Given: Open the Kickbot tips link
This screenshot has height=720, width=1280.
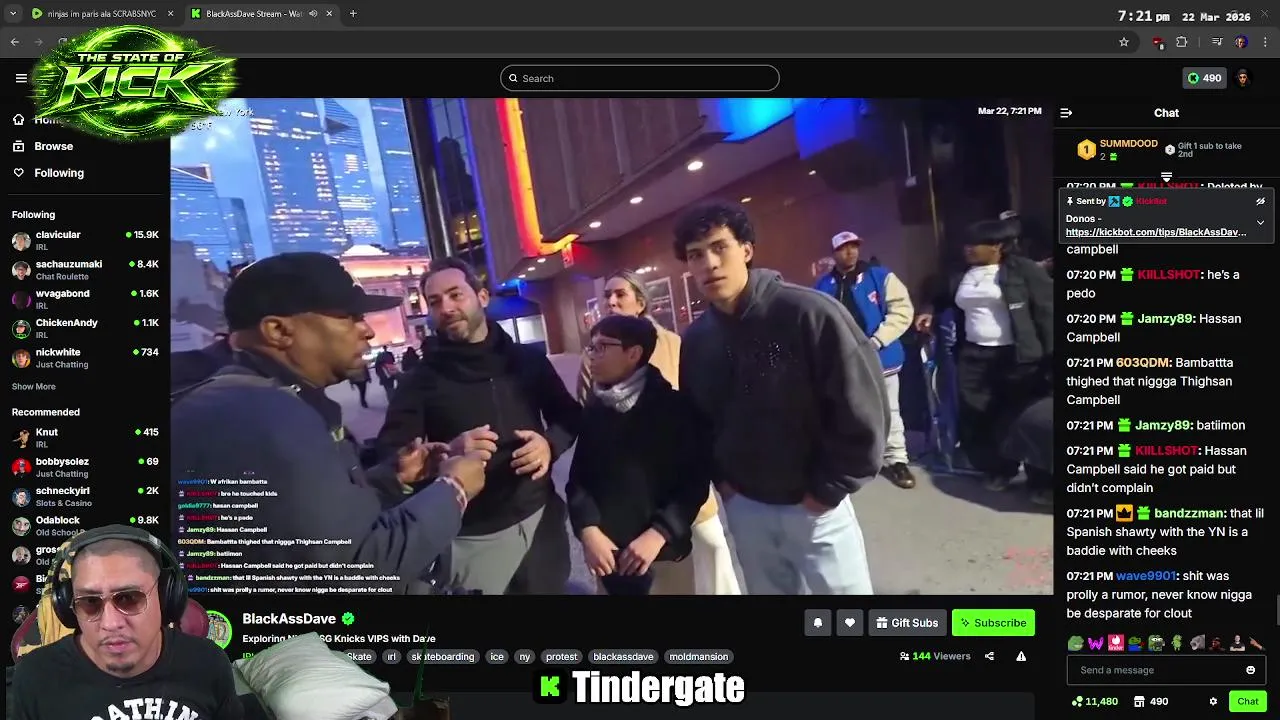Looking at the screenshot, I should (x=1156, y=232).
